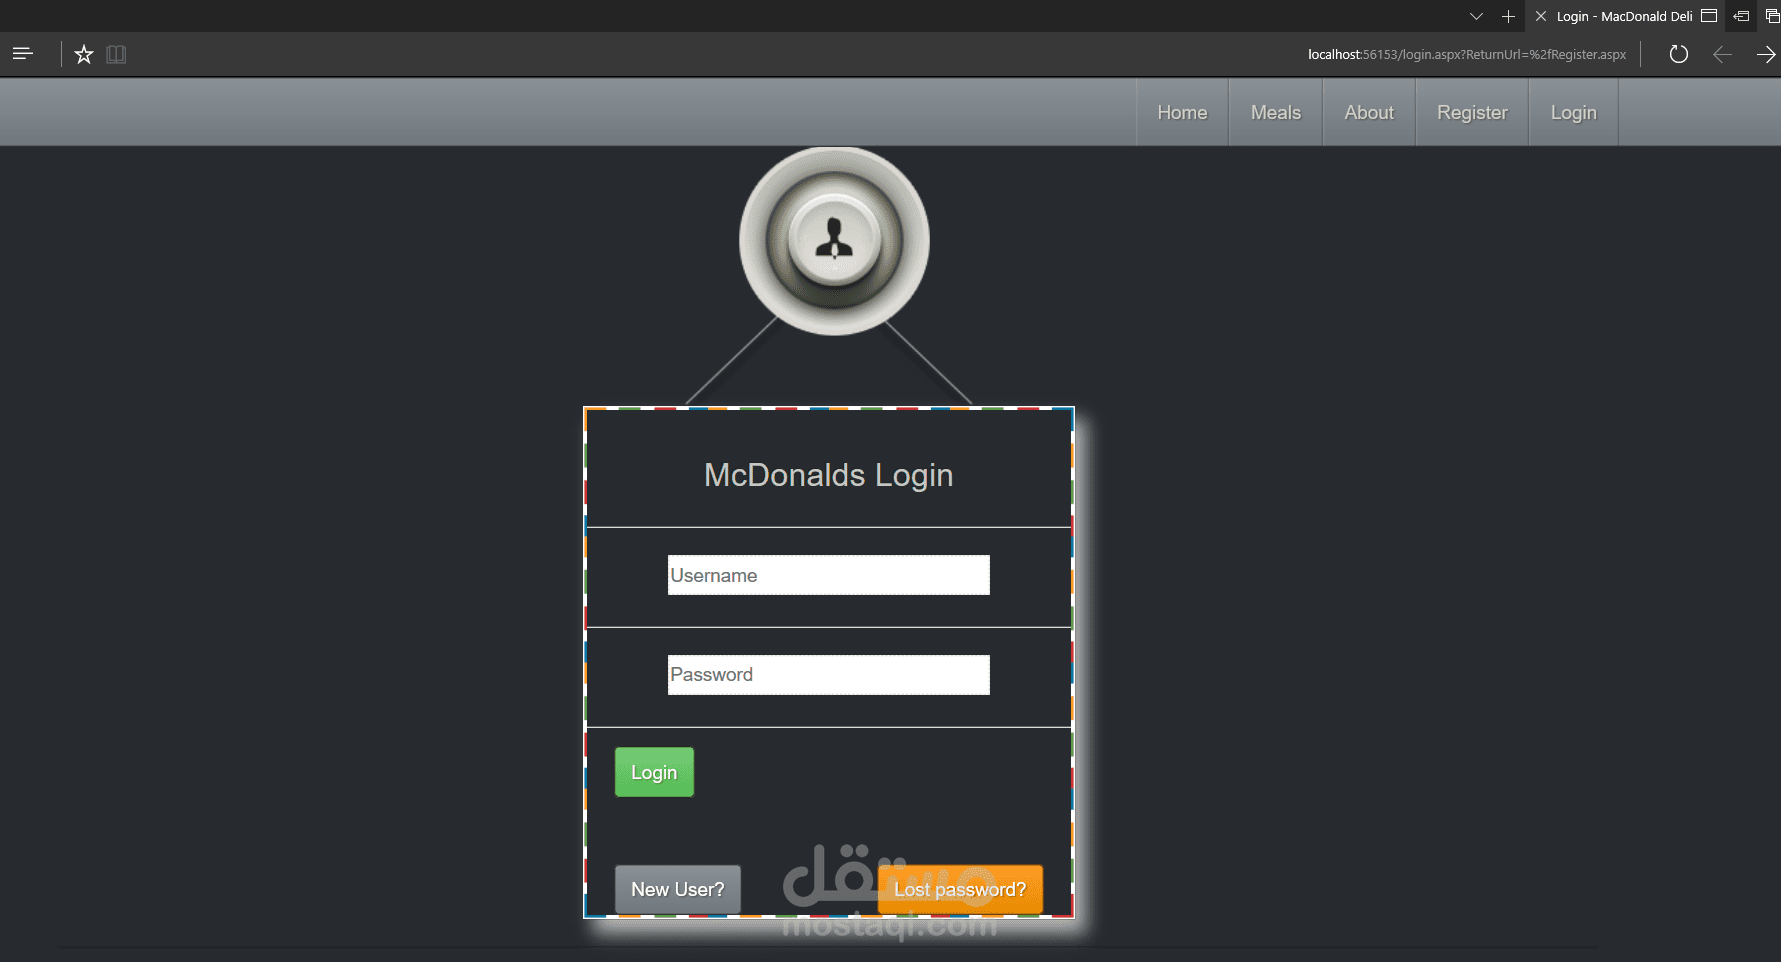Click the localhost address bar URL
The image size is (1781, 962).
(1467, 54)
